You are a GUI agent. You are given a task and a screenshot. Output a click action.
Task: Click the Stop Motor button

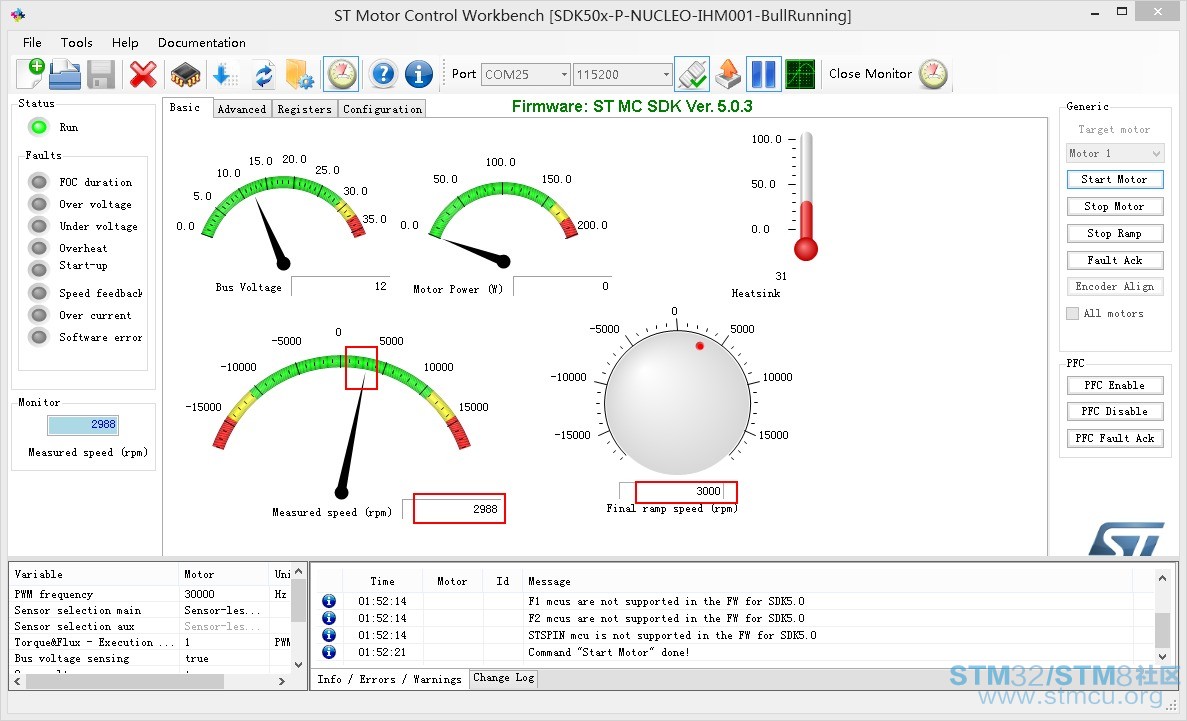pos(1114,206)
